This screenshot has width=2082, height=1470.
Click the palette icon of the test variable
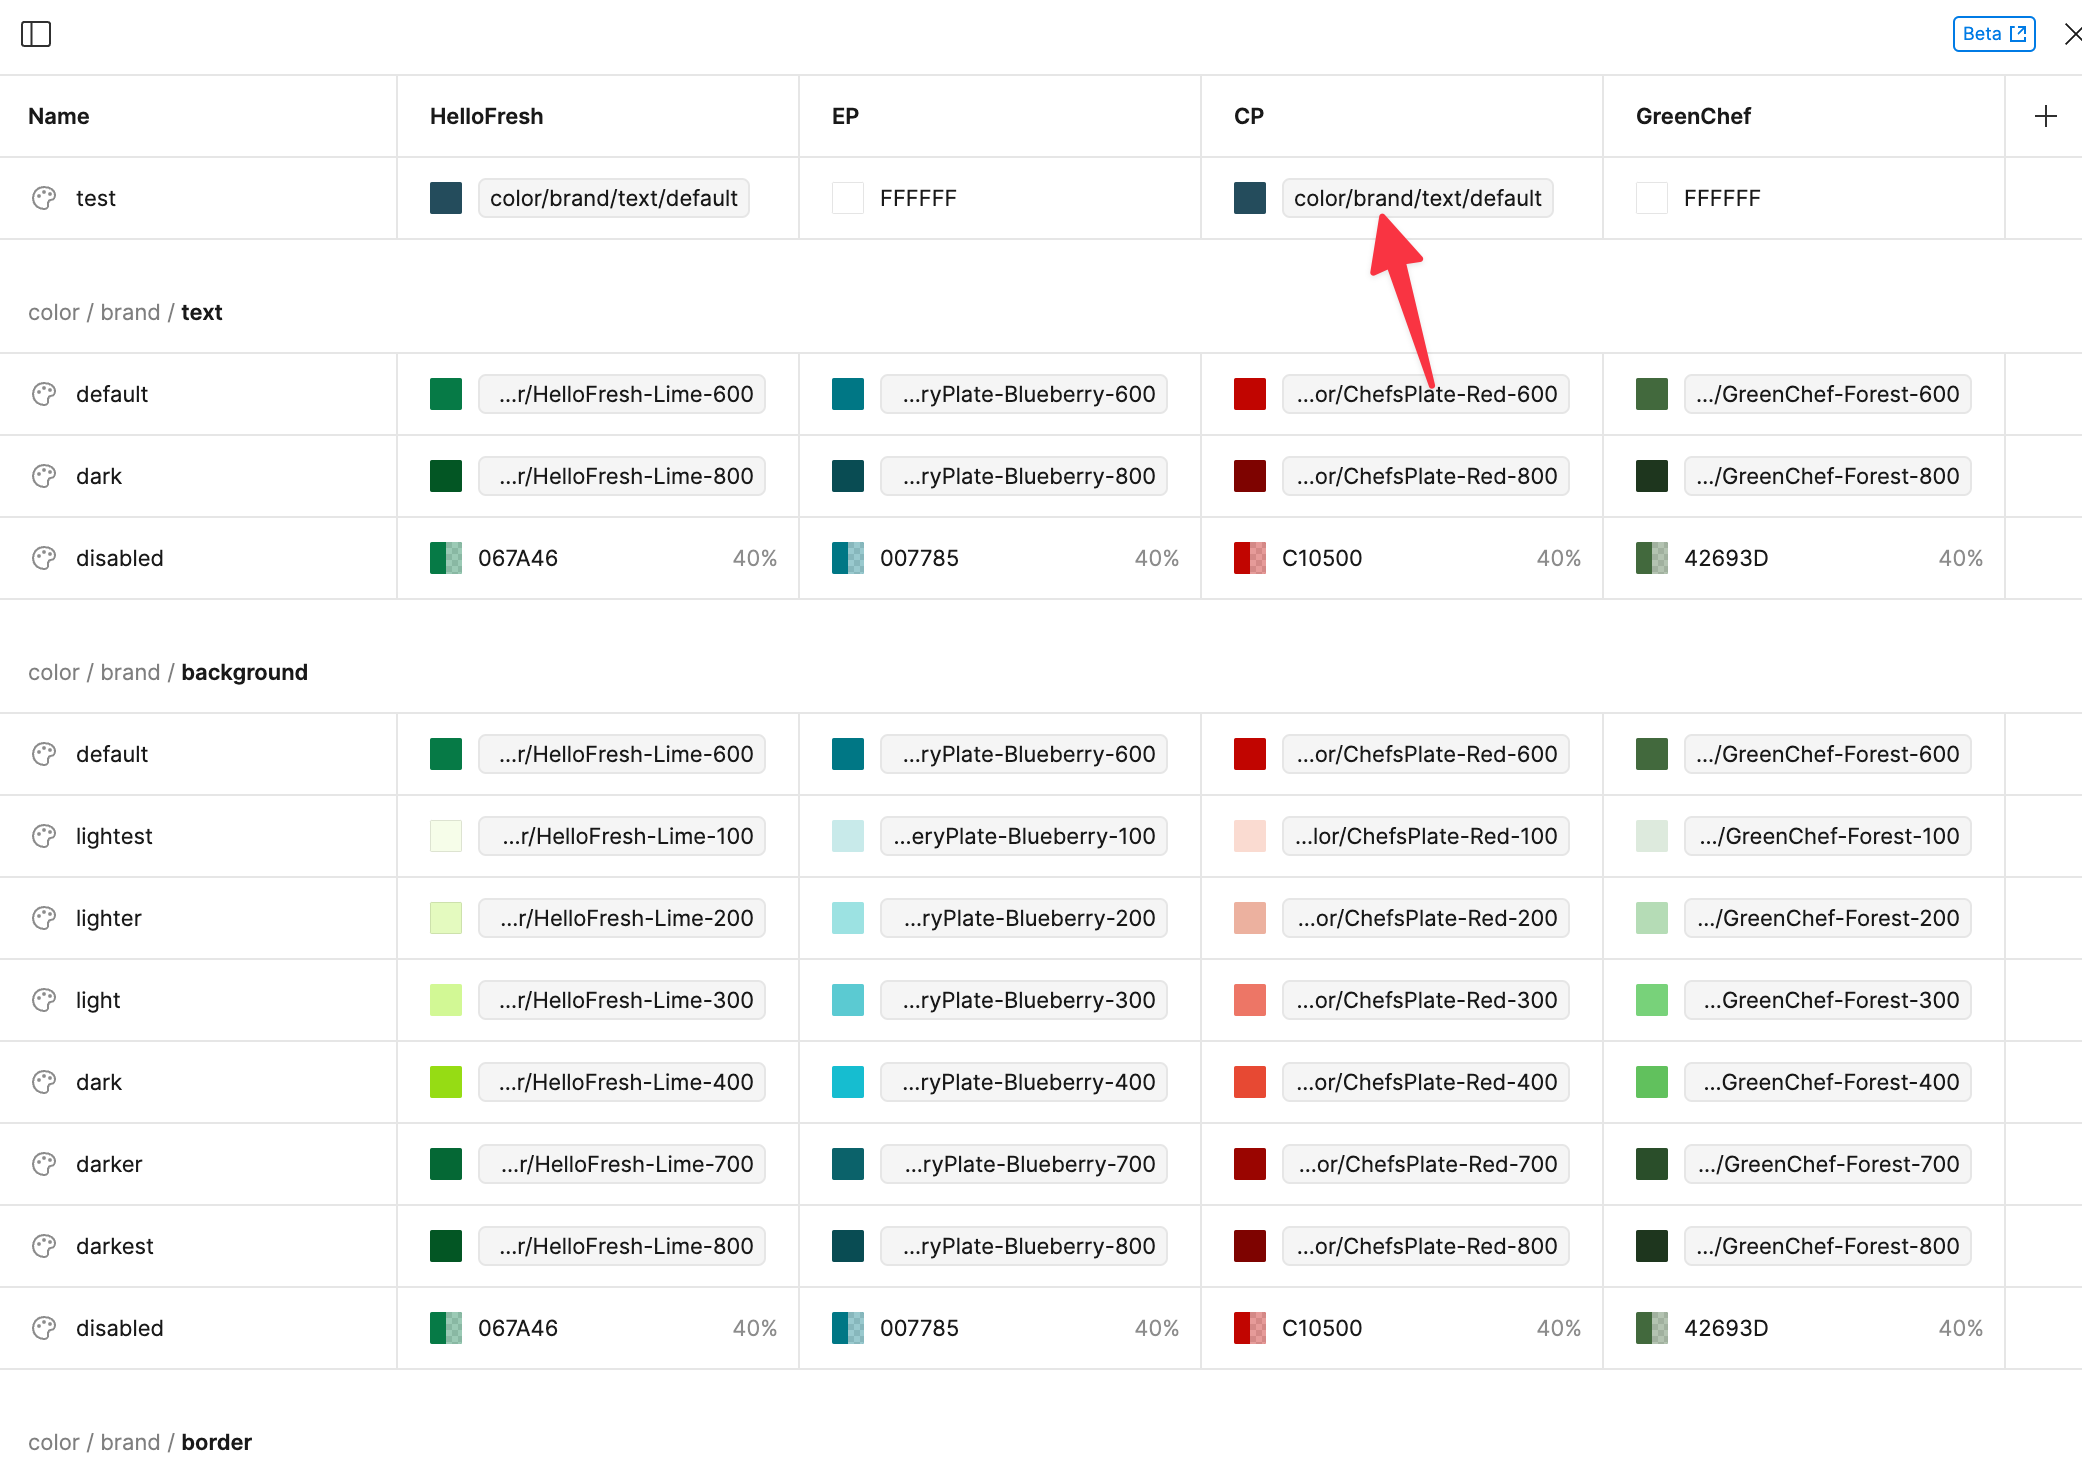44,198
